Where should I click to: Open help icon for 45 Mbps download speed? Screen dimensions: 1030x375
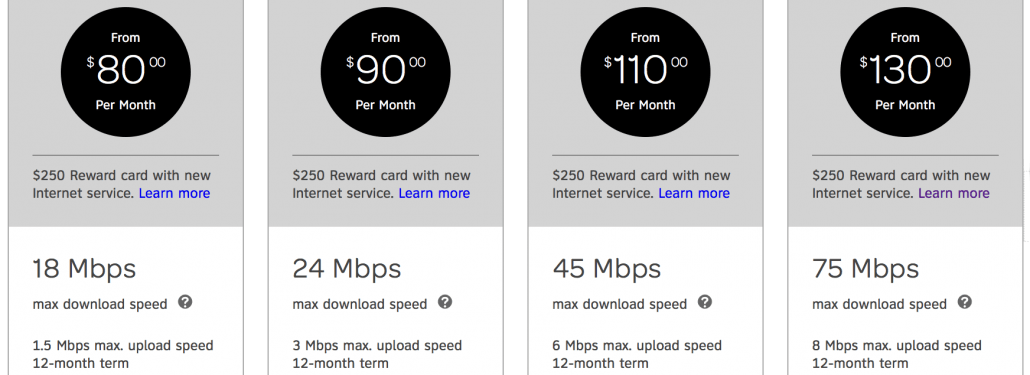click(705, 302)
